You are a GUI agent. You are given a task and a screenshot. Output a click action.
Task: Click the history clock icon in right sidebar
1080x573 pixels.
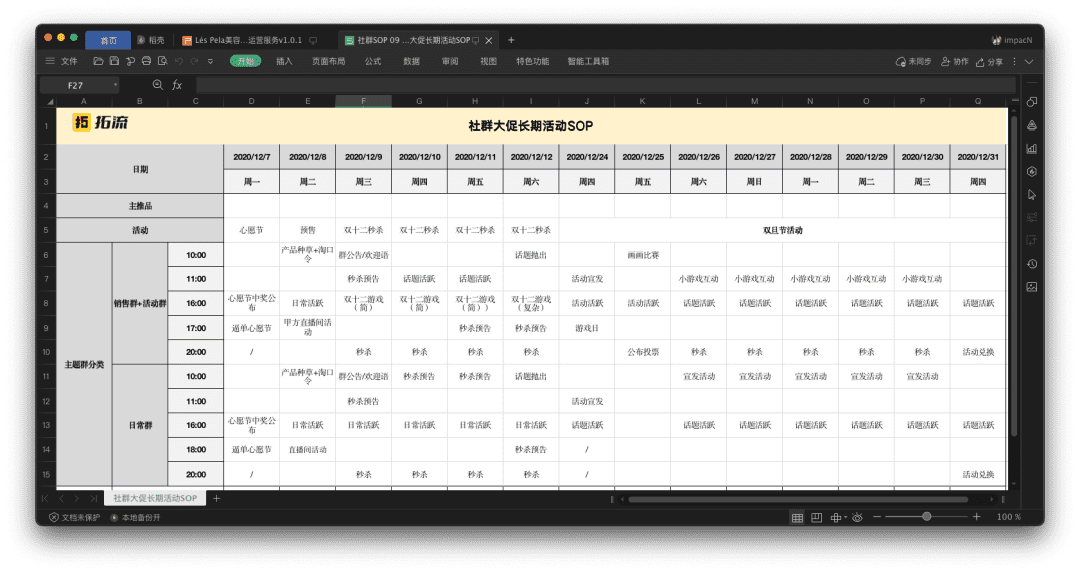(1032, 264)
